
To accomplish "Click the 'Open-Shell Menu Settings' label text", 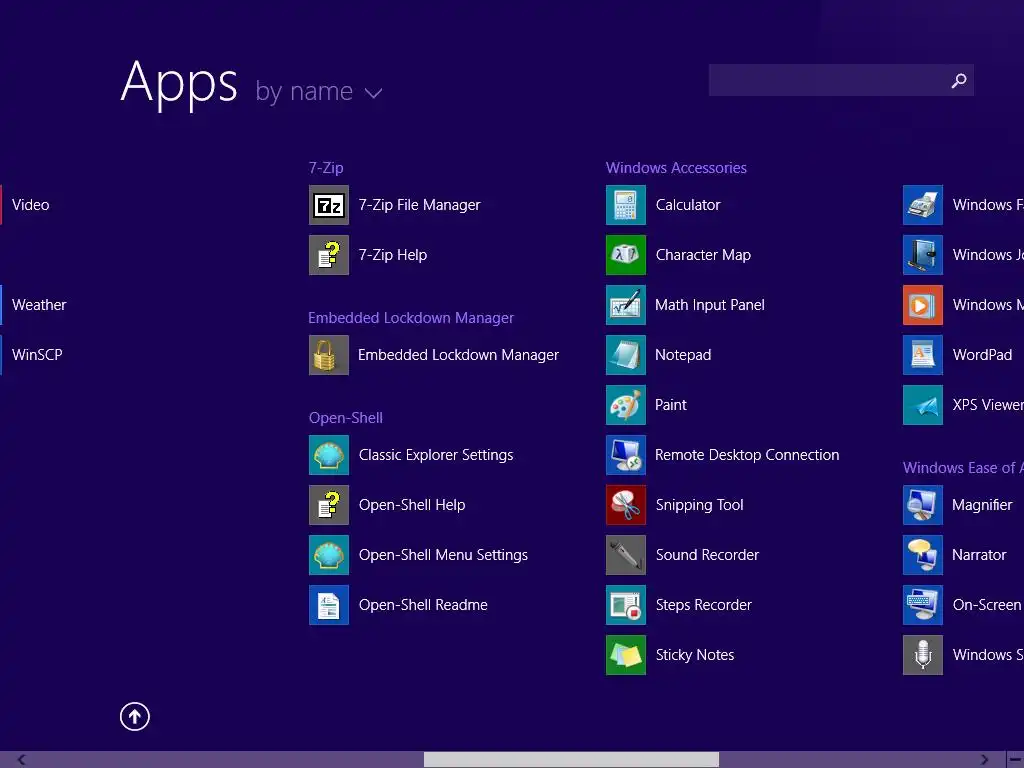I will coord(443,555).
